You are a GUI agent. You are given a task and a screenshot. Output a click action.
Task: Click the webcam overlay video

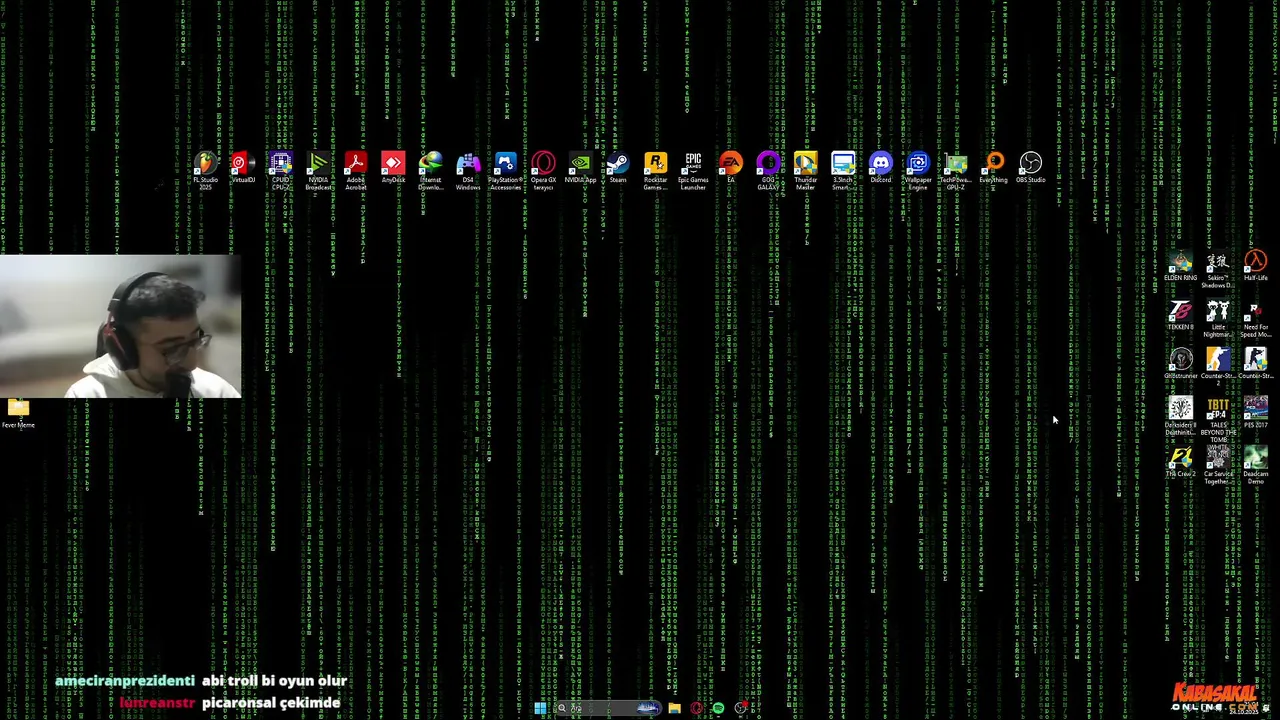[120, 326]
